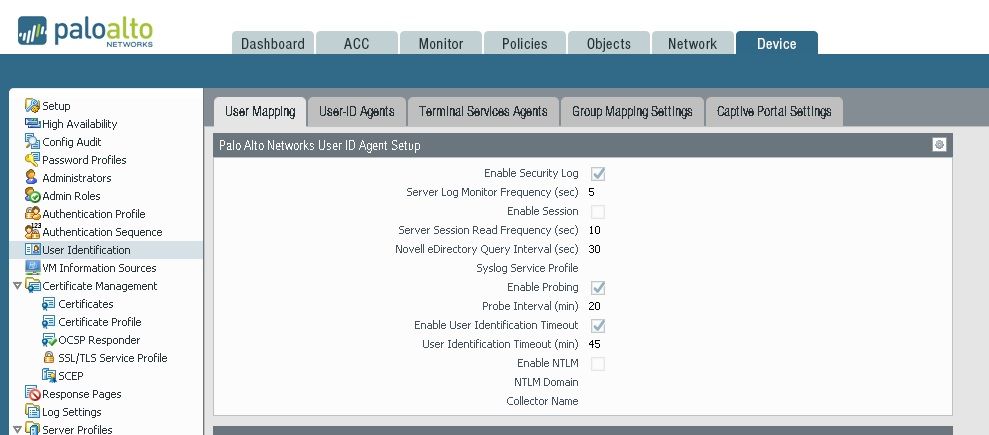
Task: Click the Administrators icon
Action: (33, 178)
